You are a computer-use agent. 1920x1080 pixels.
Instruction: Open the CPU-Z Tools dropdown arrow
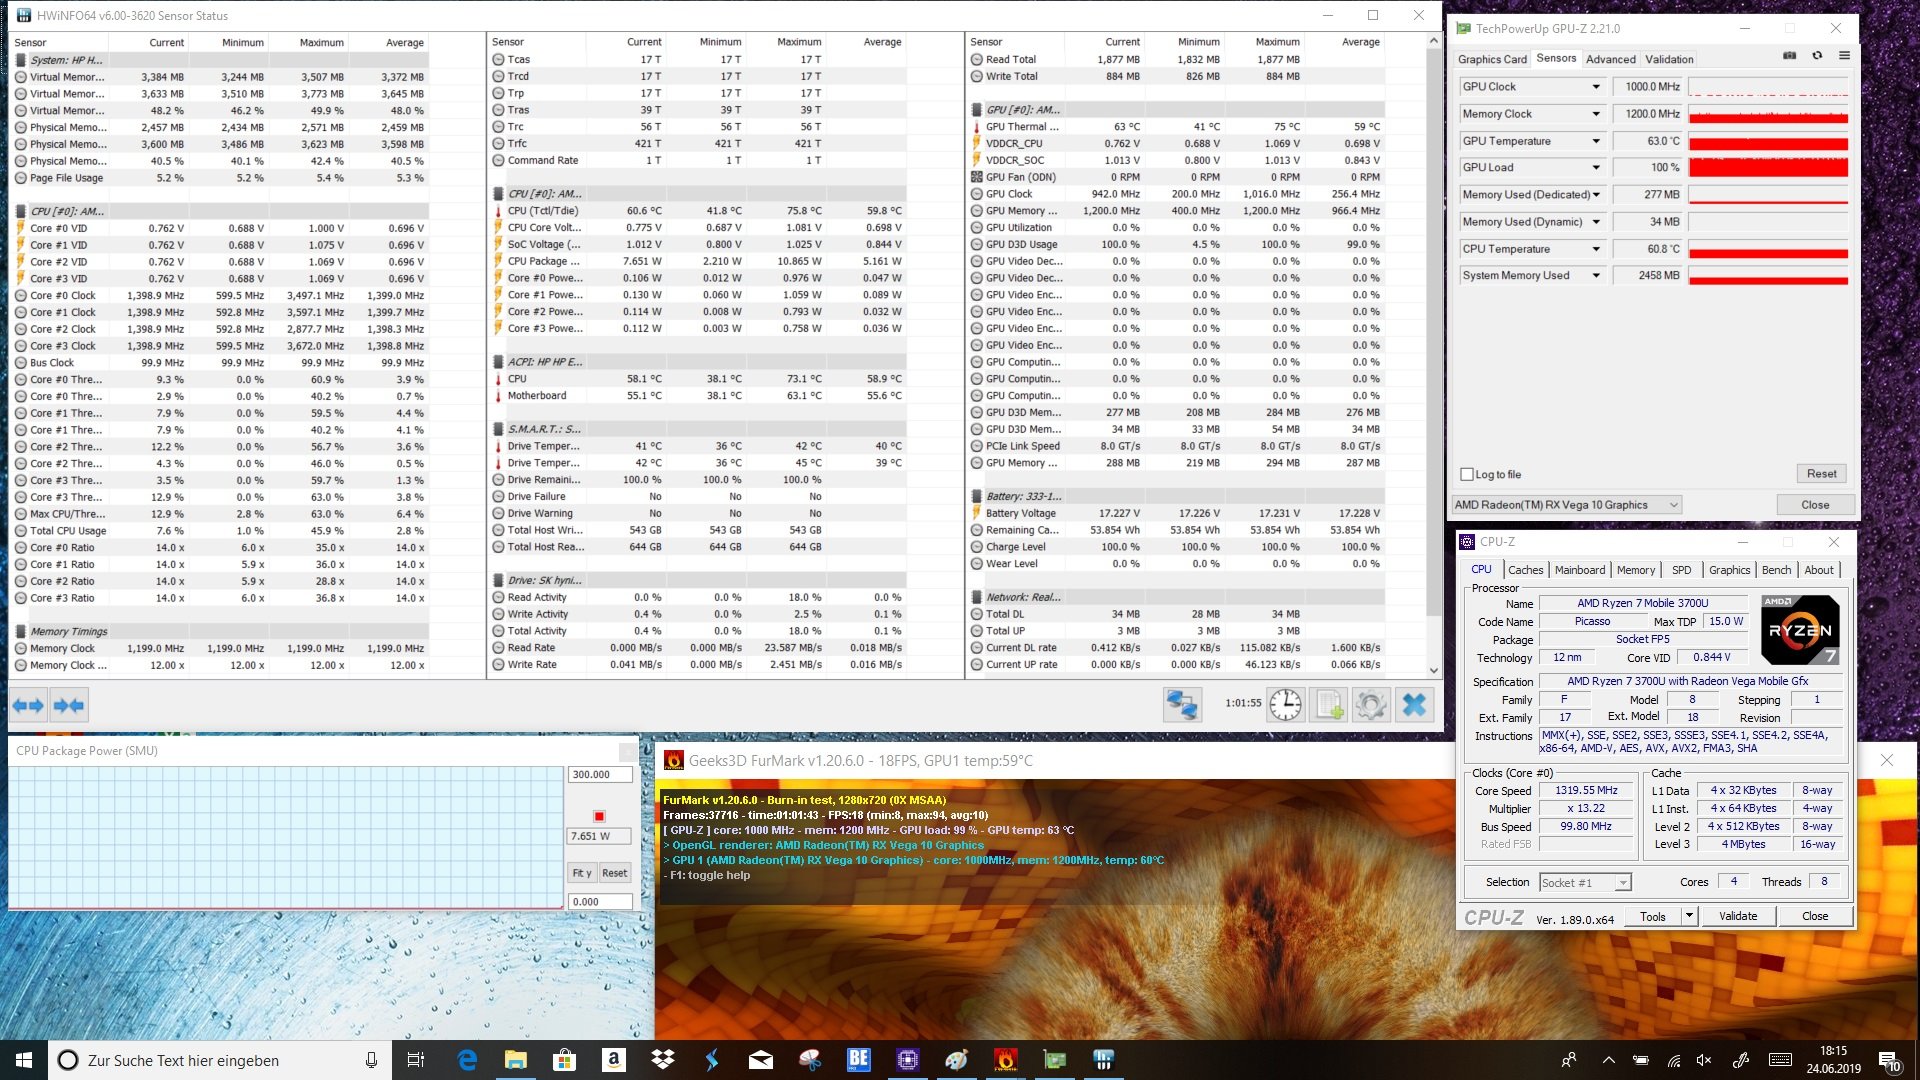click(x=1689, y=916)
